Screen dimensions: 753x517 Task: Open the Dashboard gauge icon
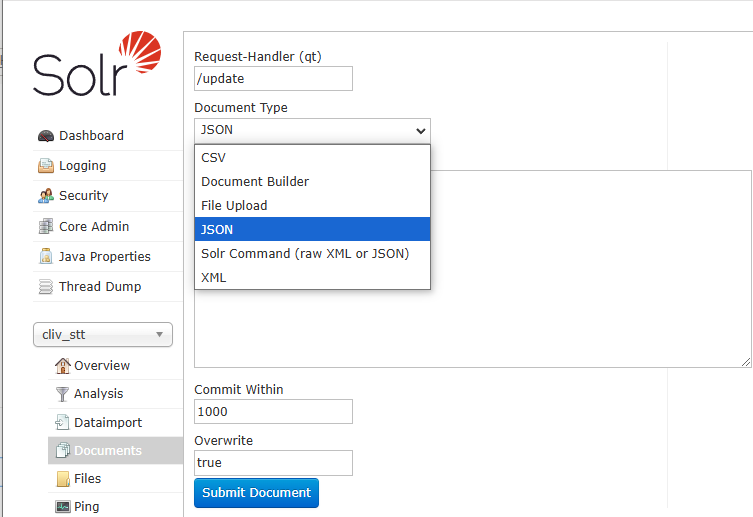point(46,136)
